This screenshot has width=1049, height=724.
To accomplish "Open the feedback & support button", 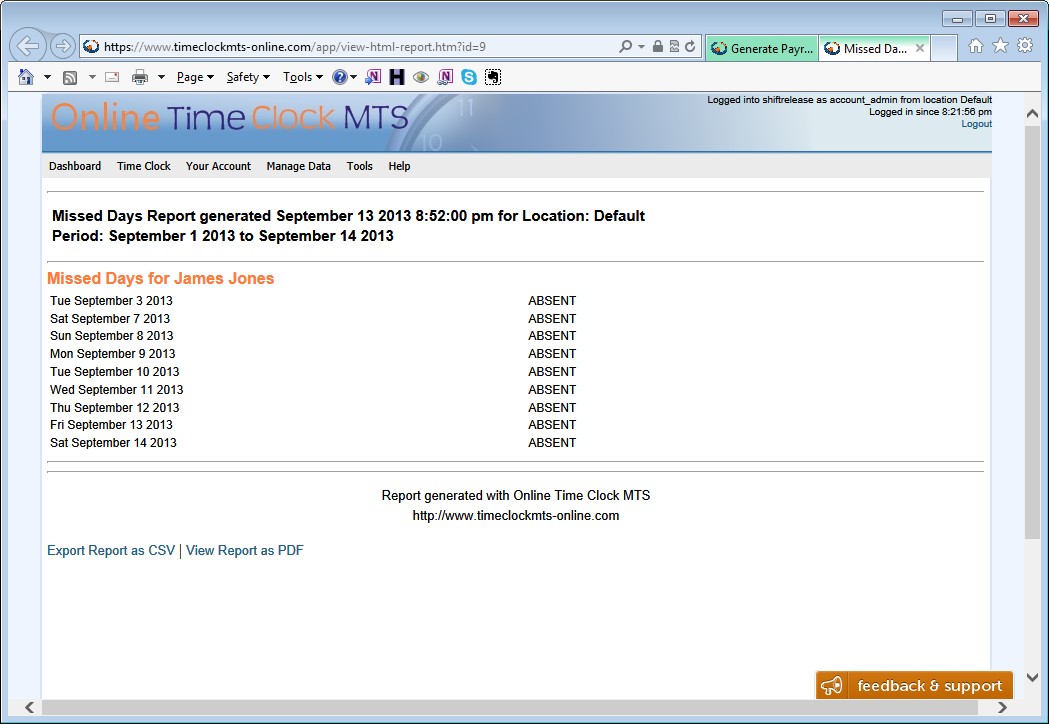I will tap(914, 685).
